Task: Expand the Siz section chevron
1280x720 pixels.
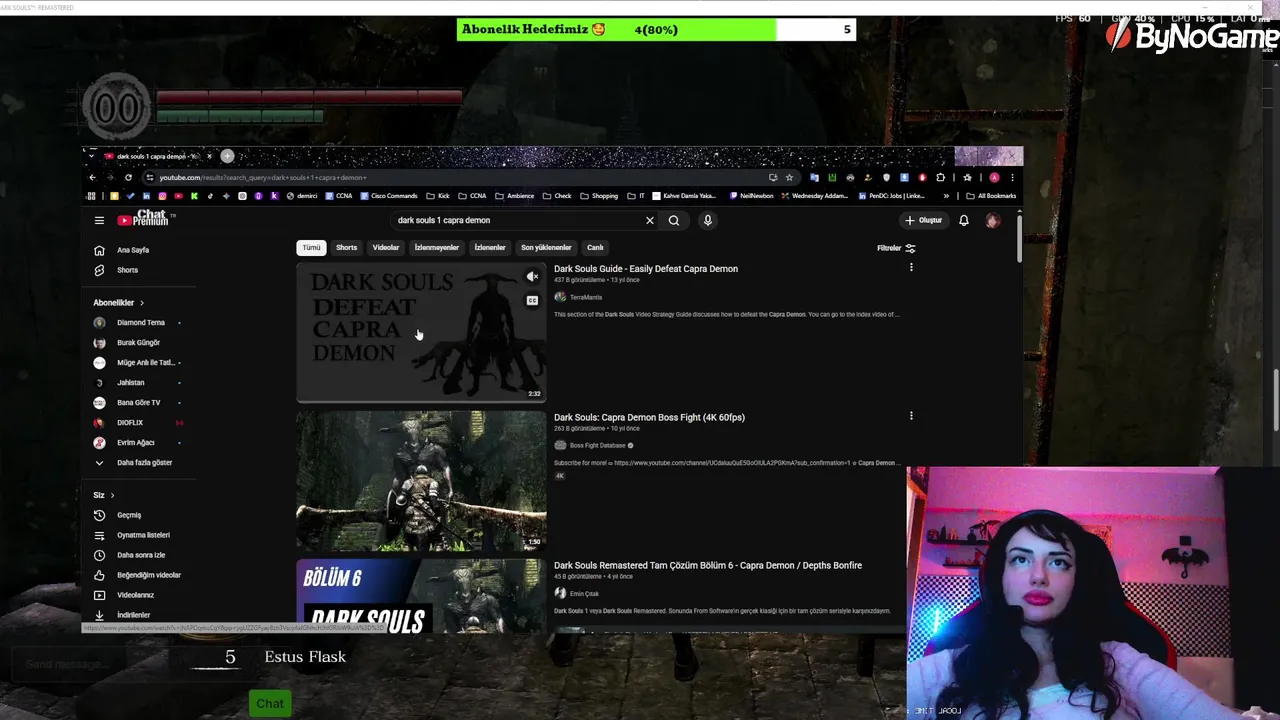Action: click(x=112, y=495)
